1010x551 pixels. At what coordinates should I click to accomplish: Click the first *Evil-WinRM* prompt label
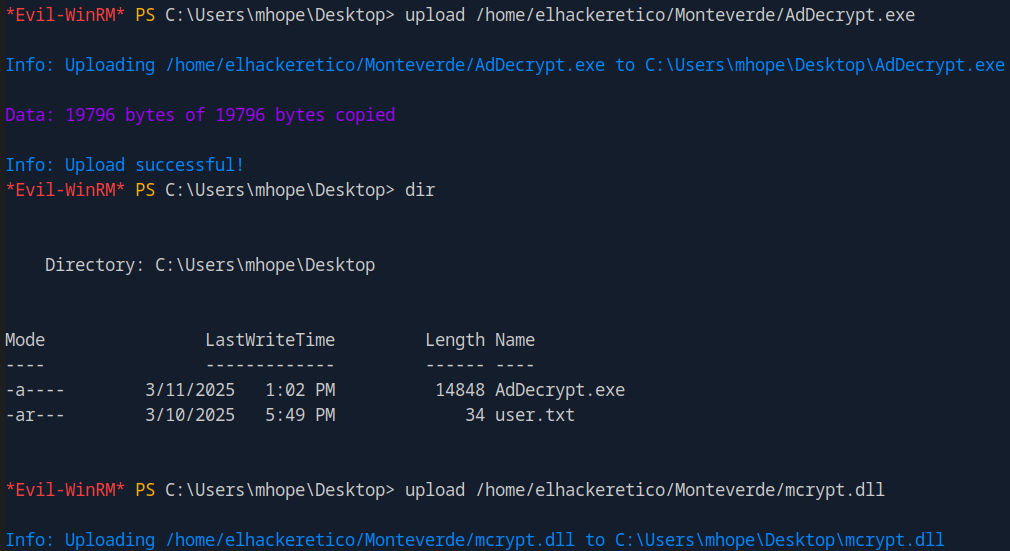65,15
